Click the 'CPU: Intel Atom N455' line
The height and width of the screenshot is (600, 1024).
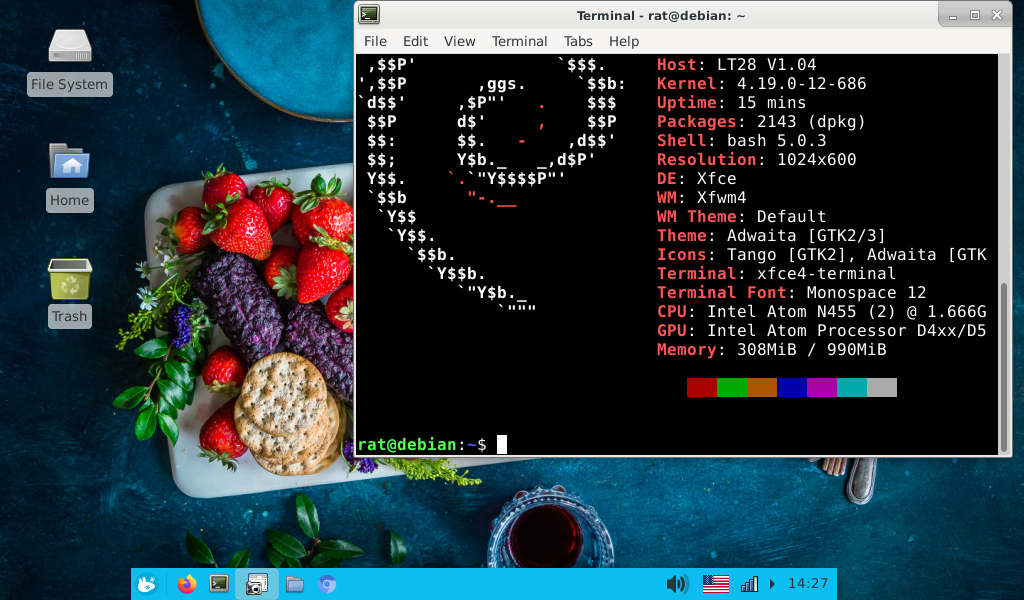(822, 311)
